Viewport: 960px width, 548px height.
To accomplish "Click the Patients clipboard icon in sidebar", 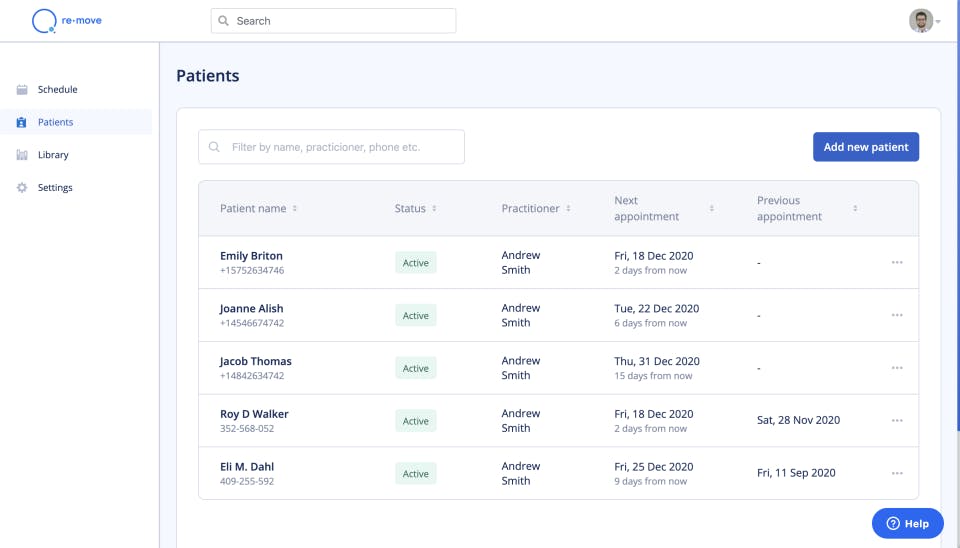I will pyautogui.click(x=22, y=123).
